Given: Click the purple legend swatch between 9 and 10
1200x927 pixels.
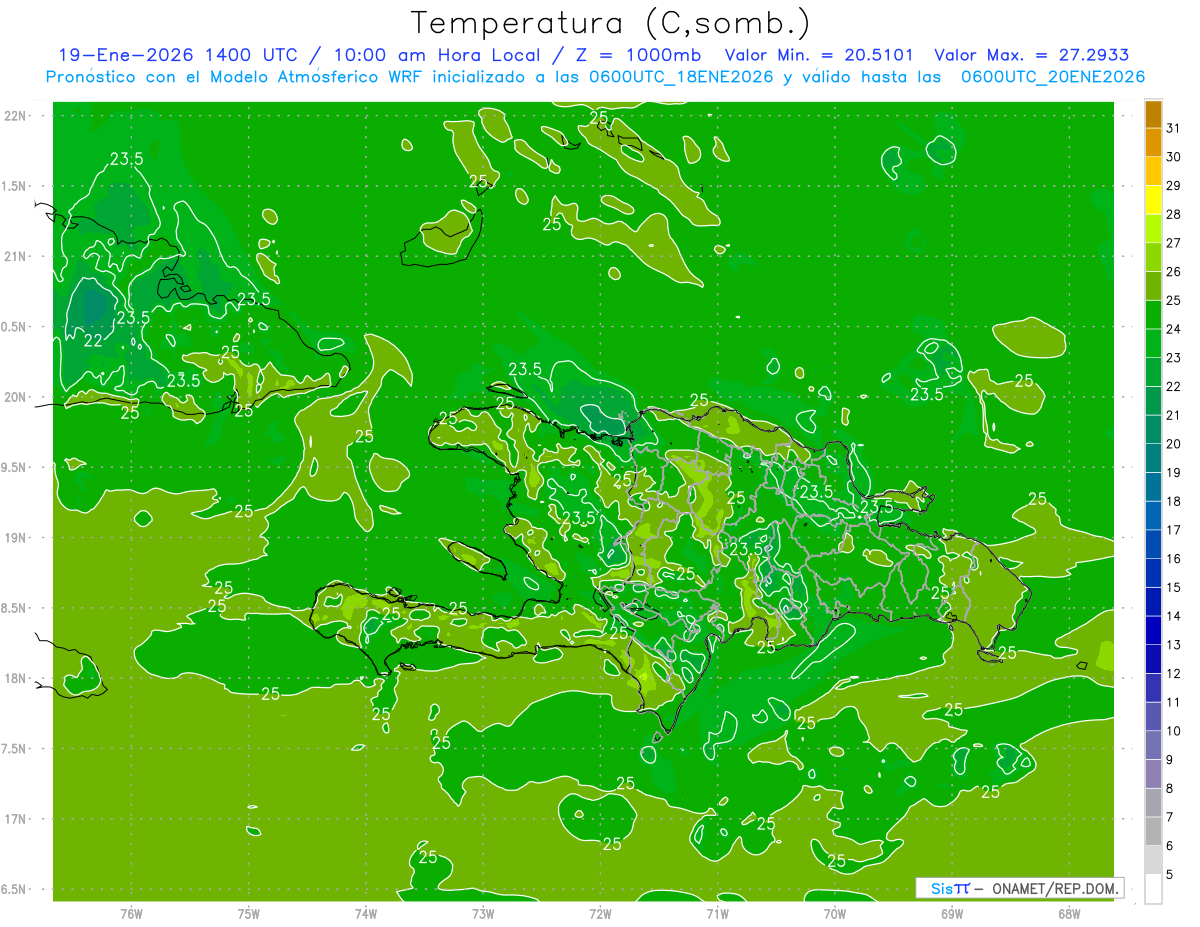Looking at the screenshot, I should pyautogui.click(x=1153, y=745).
